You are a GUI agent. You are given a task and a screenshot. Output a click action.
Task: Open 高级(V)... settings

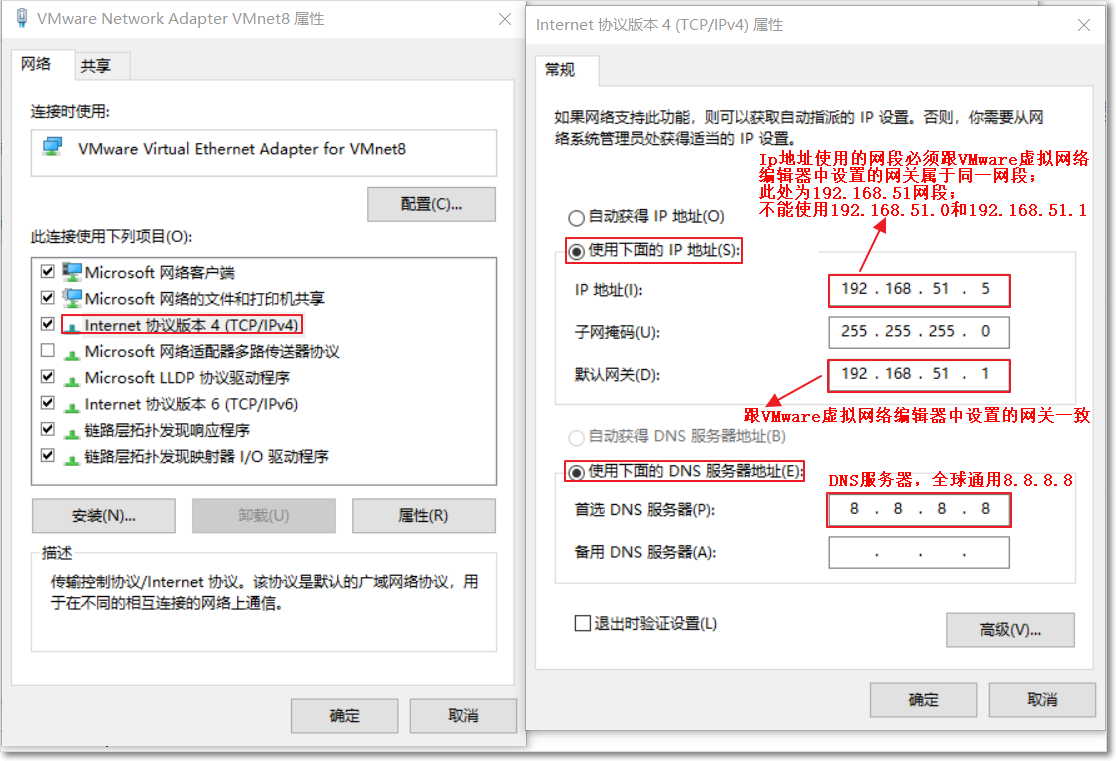[1010, 630]
